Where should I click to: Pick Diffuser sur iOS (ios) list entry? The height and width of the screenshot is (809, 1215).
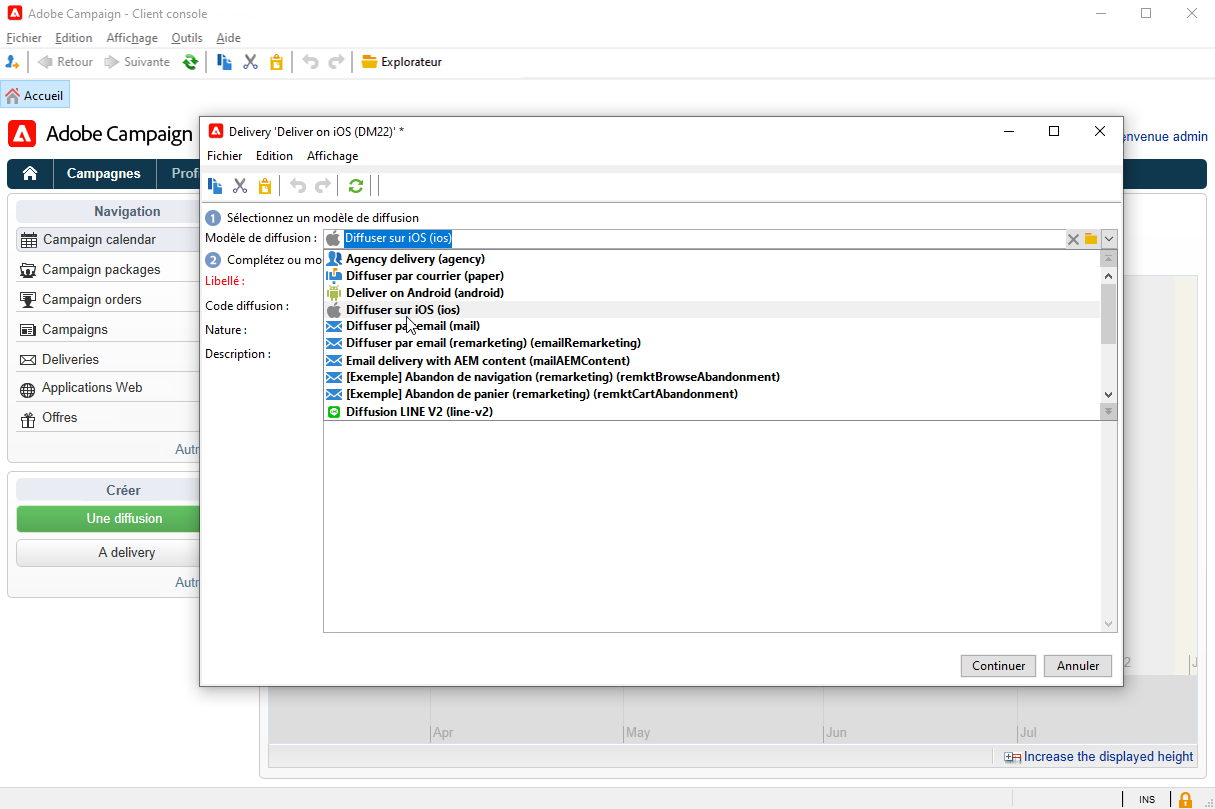pyautogui.click(x=711, y=310)
